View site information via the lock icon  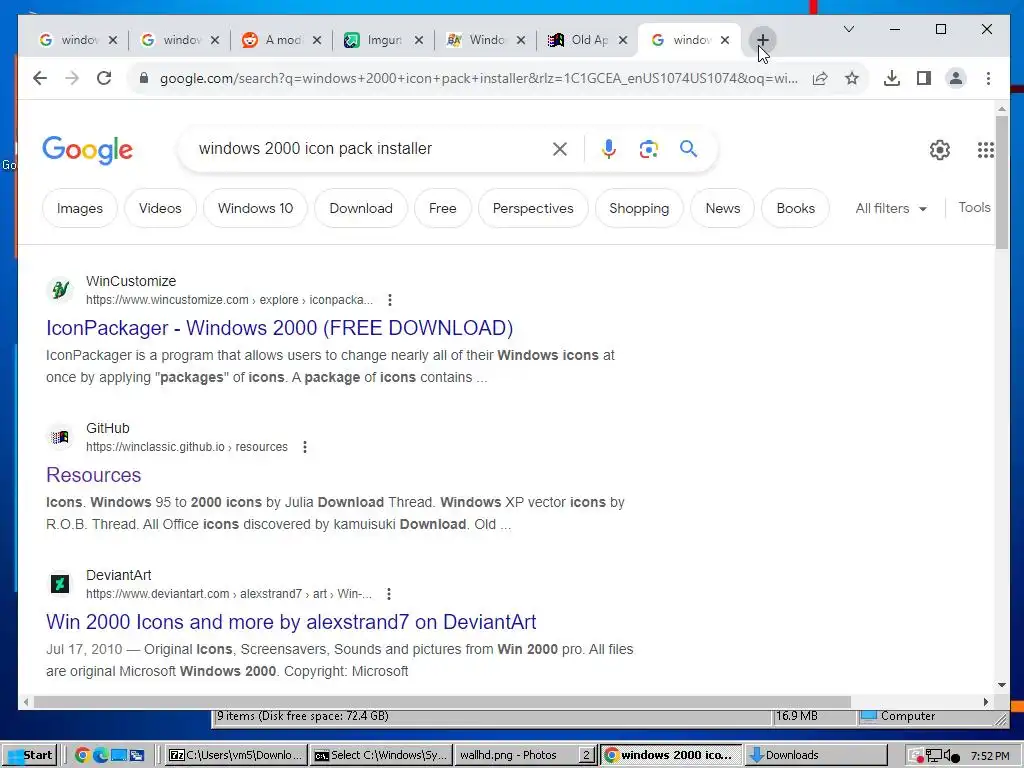point(144,78)
